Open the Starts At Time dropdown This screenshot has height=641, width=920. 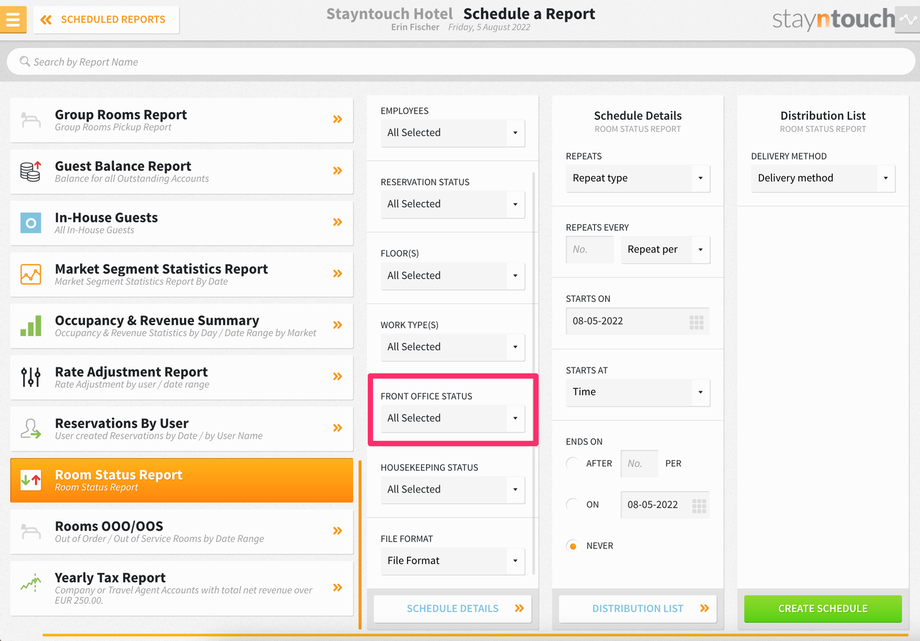click(x=638, y=392)
